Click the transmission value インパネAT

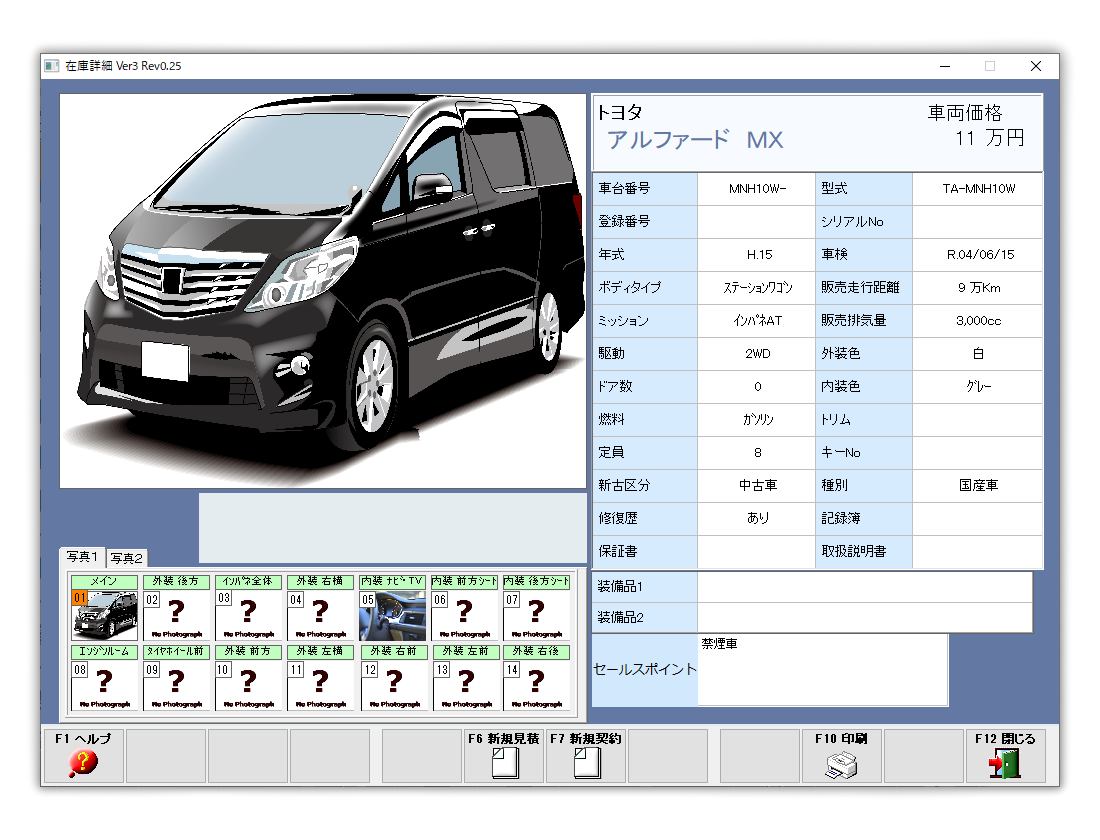point(757,321)
